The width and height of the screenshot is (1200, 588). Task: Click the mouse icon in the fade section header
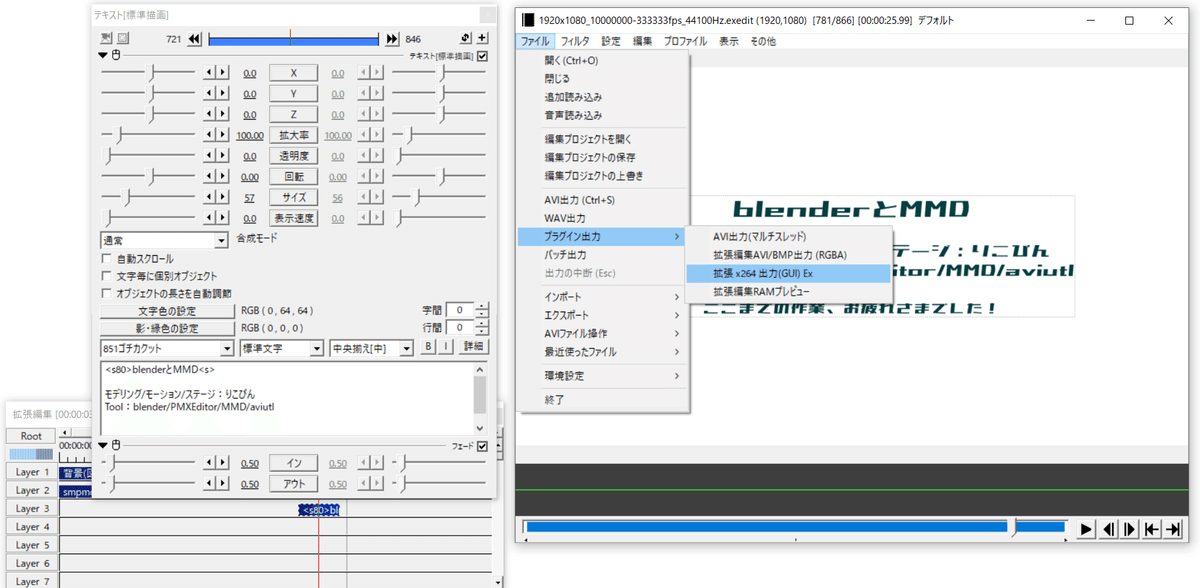(x=116, y=446)
